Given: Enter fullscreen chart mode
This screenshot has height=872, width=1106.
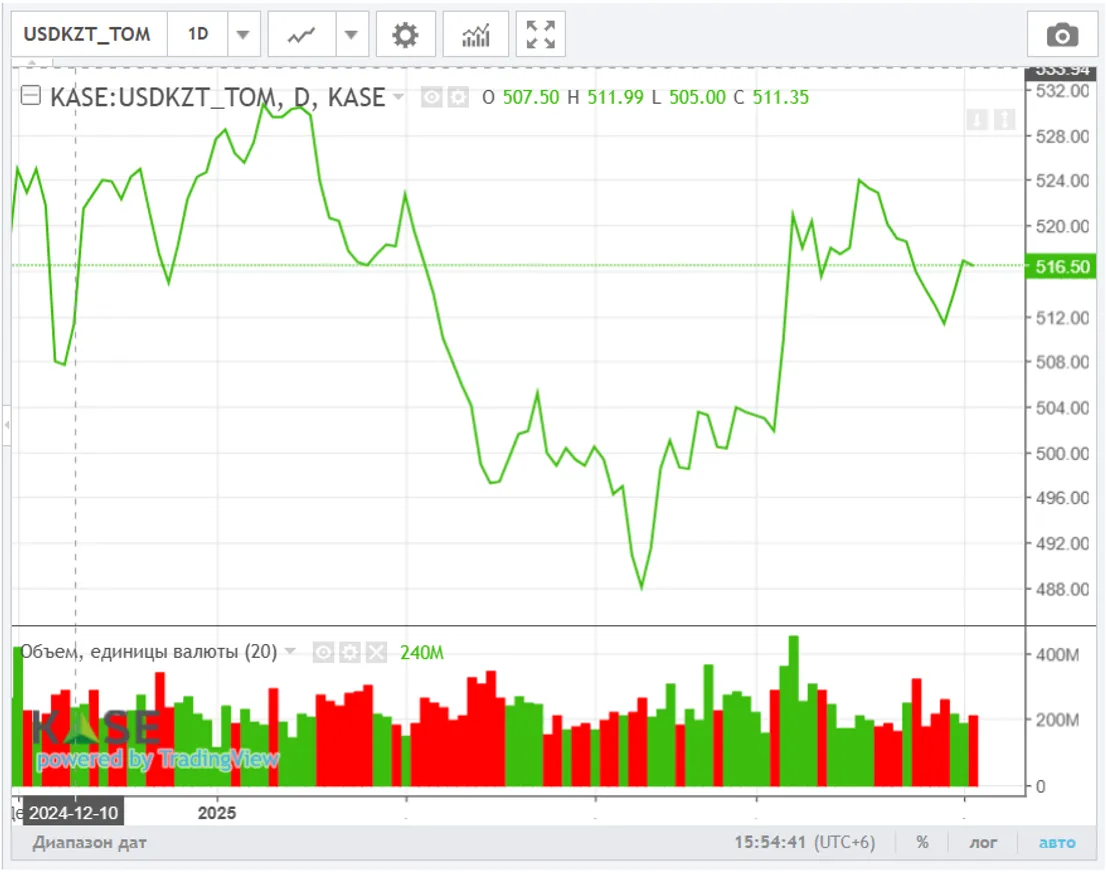Looking at the screenshot, I should pyautogui.click(x=541, y=35).
